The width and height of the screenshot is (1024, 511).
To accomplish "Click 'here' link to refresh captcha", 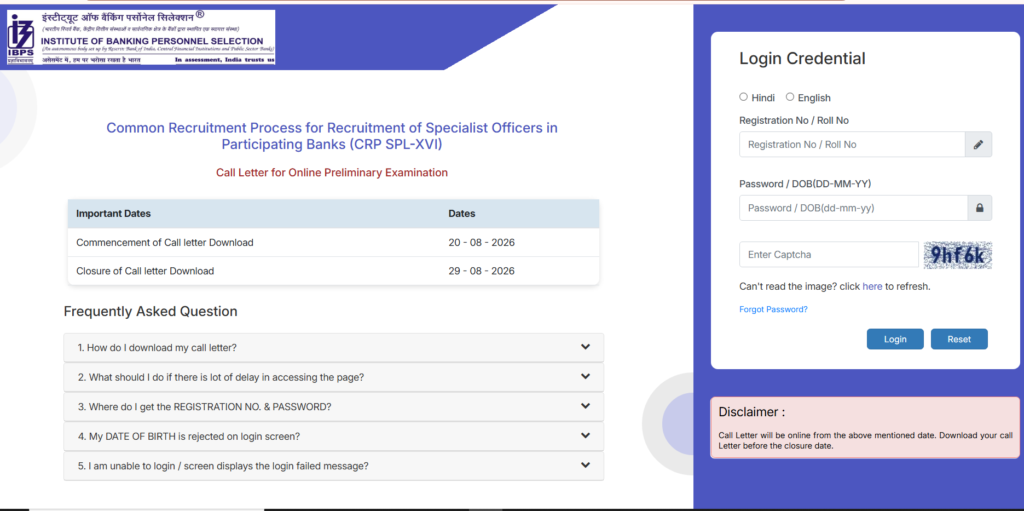I will tap(872, 286).
